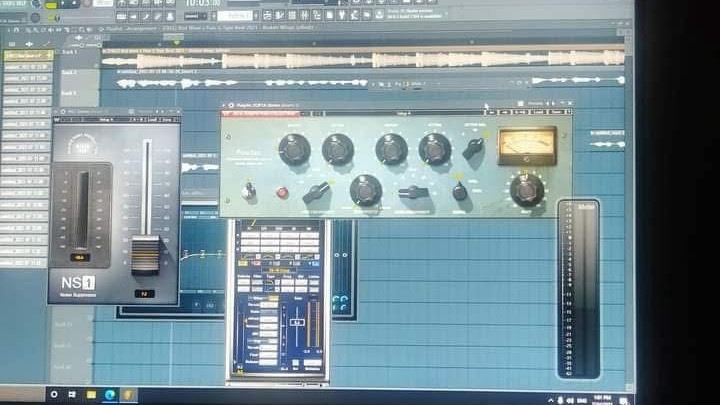Open the taskbar clock and date
The width and height of the screenshot is (720, 405).
[602, 400]
